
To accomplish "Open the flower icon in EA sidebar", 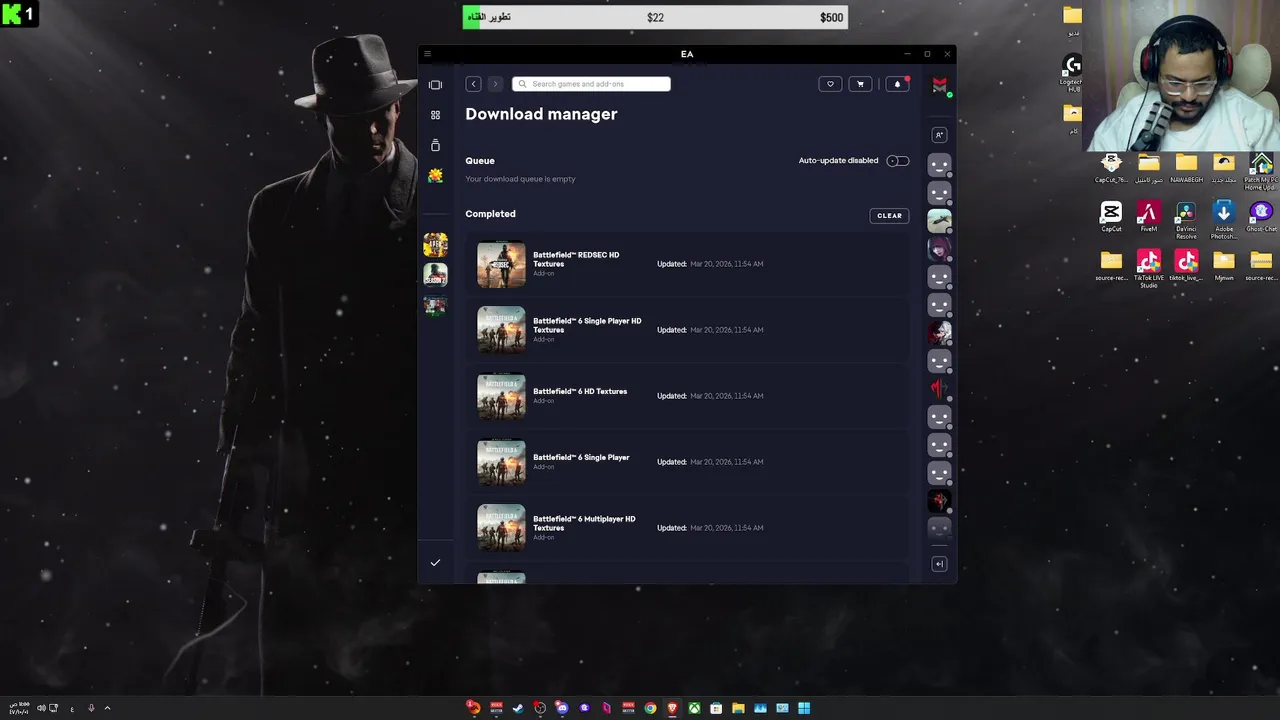I will point(435,176).
